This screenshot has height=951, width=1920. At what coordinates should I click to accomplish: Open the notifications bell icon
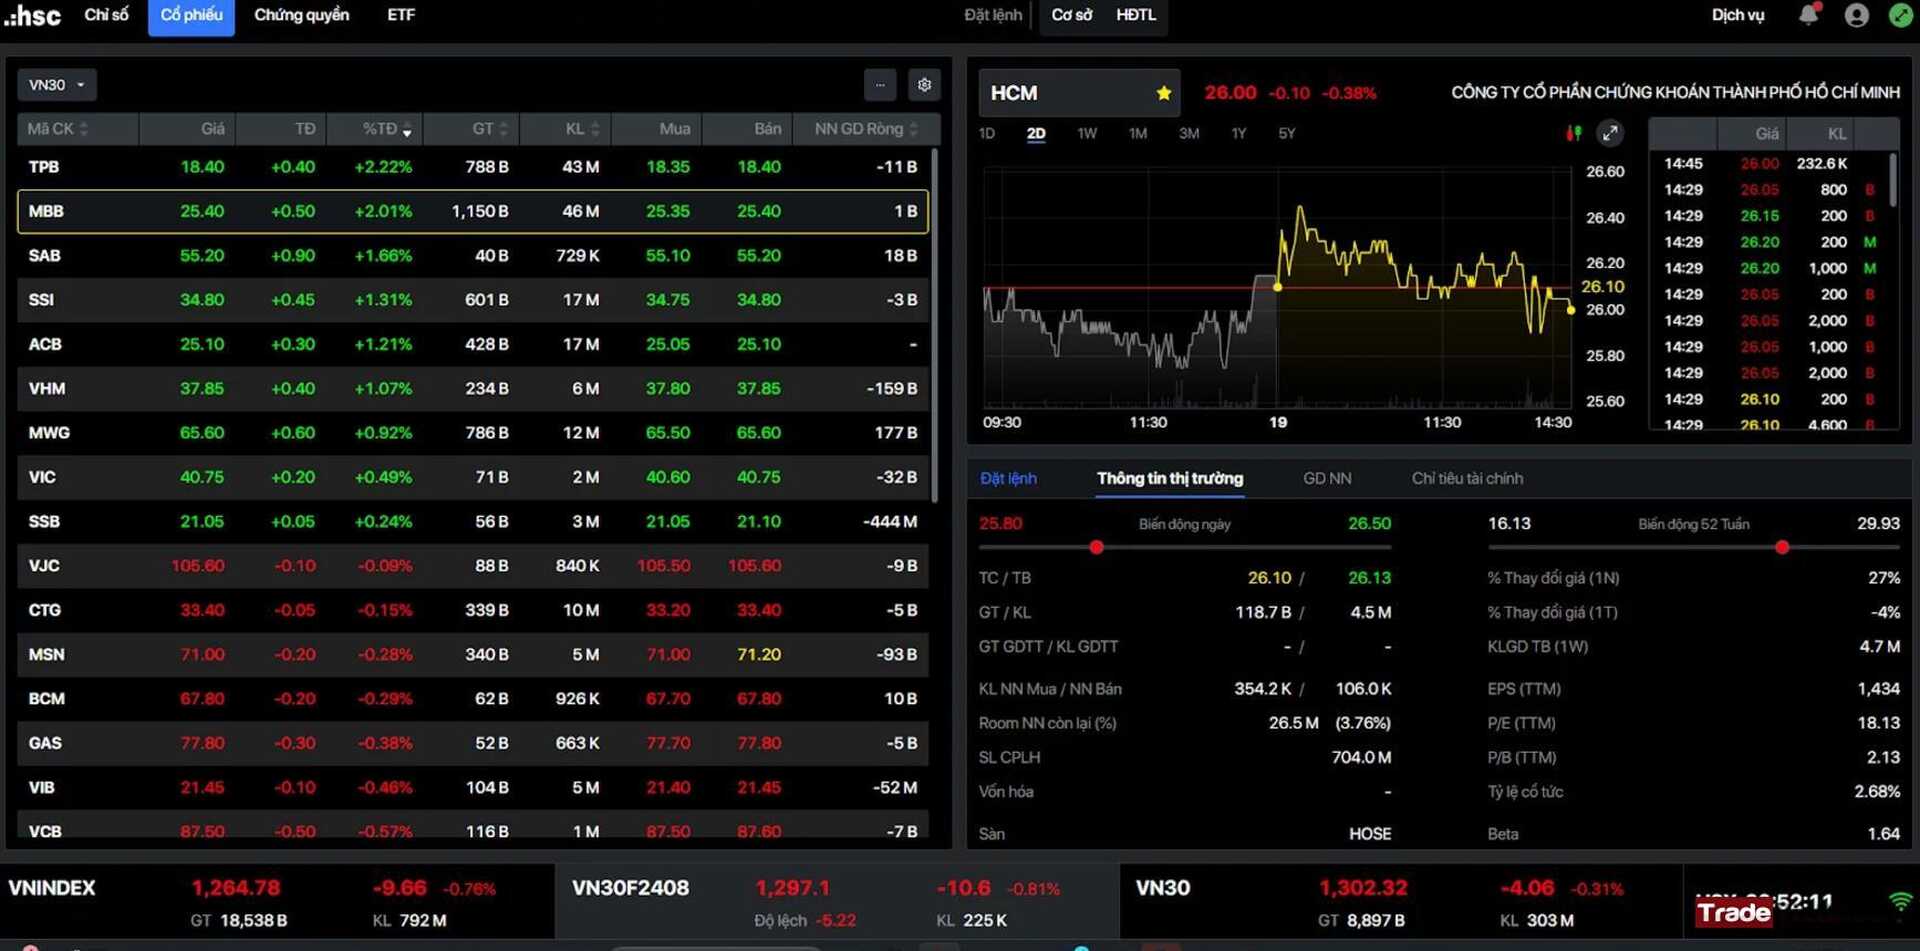point(1809,14)
